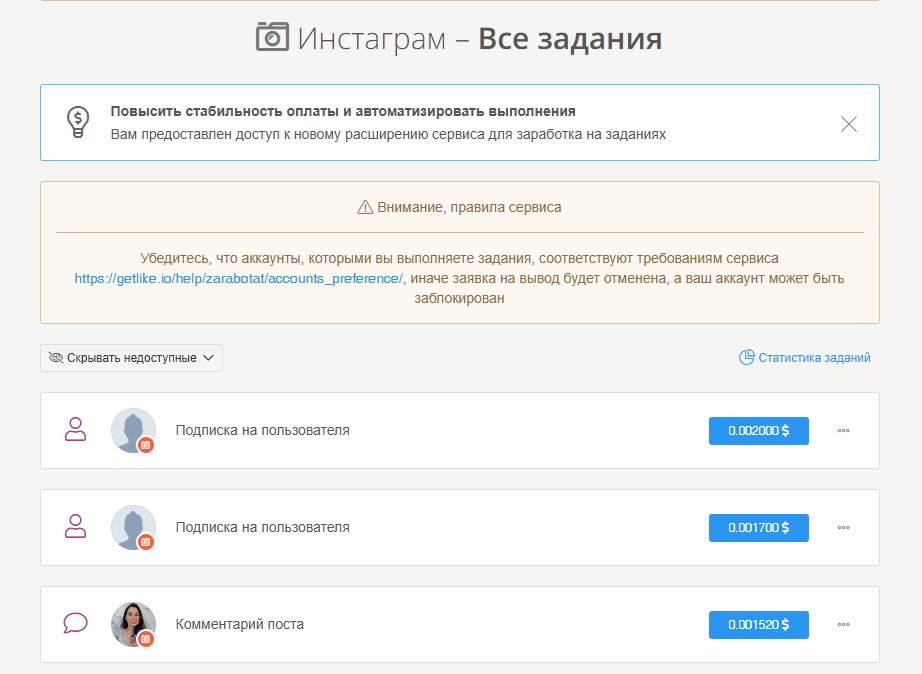Viewport: 922px width, 674px height.
Task: Click the 0.001520 $ reward button
Action: coord(758,625)
